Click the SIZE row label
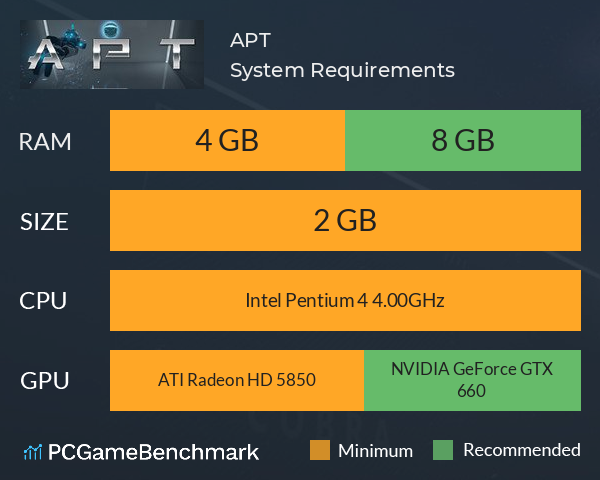 pyautogui.click(x=44, y=222)
